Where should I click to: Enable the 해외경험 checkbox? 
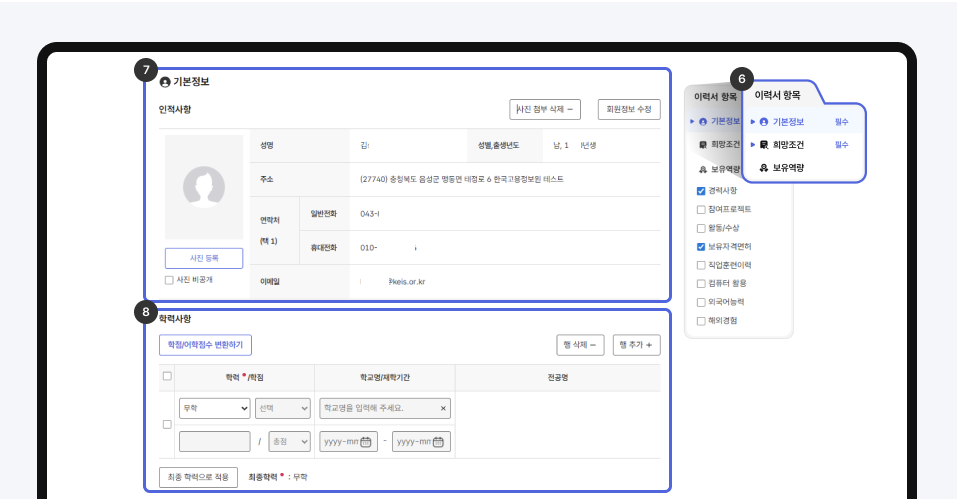point(701,321)
